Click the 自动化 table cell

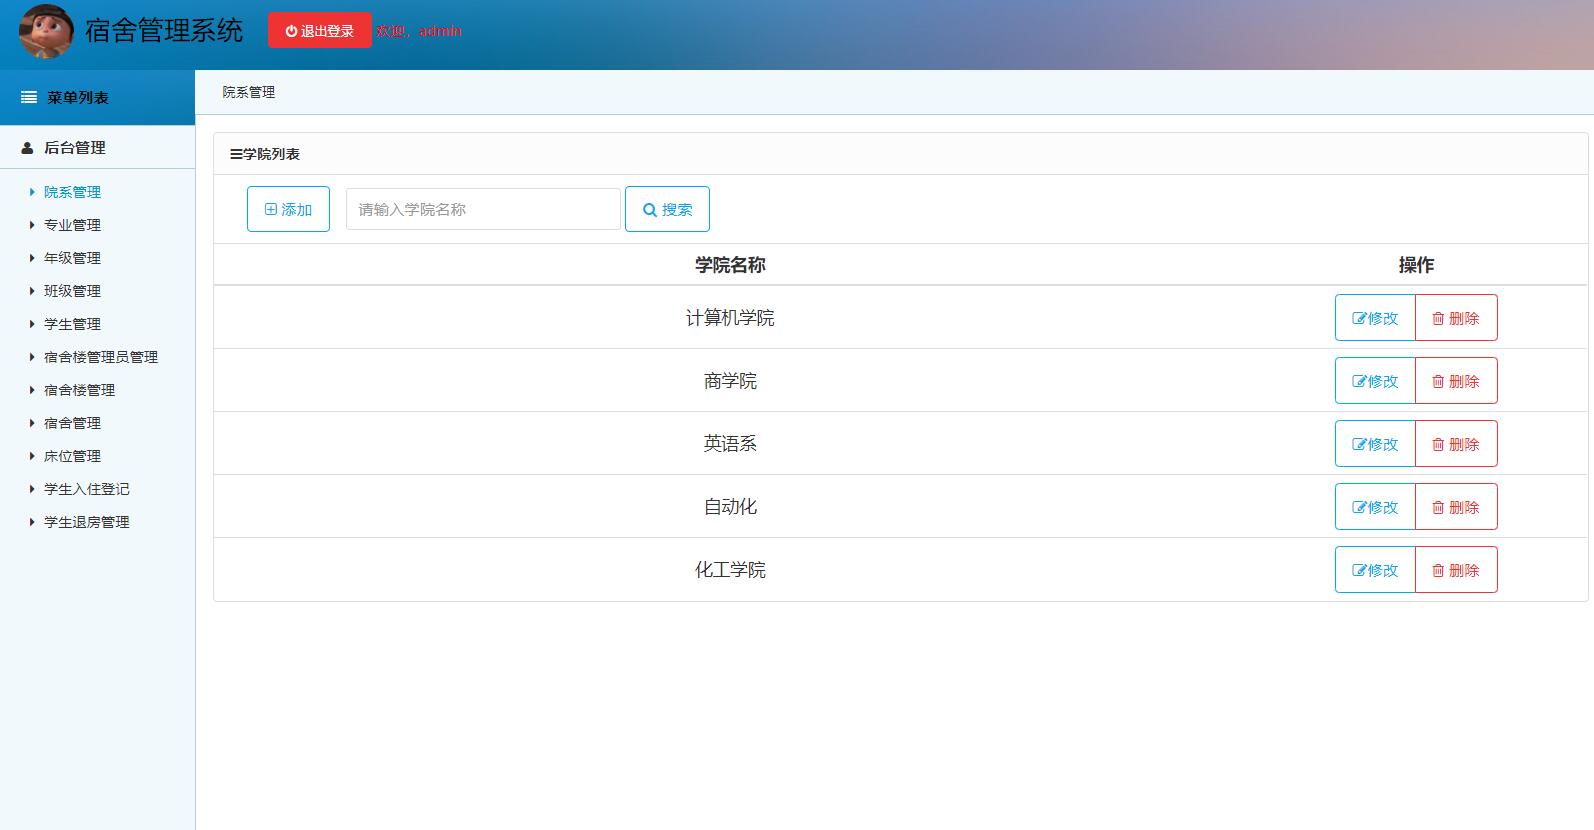(x=730, y=507)
